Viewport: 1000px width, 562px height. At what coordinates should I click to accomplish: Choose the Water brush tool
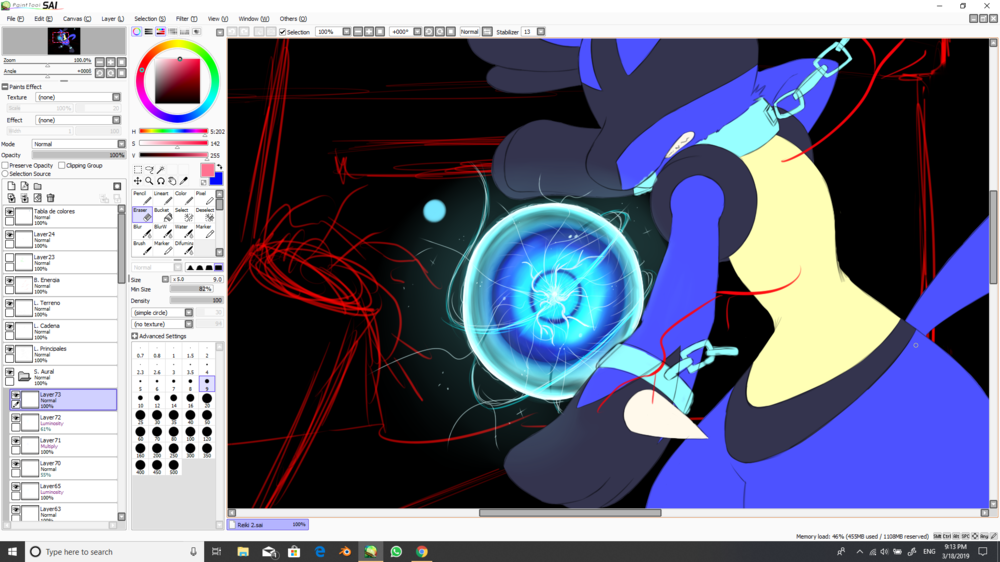[182, 230]
